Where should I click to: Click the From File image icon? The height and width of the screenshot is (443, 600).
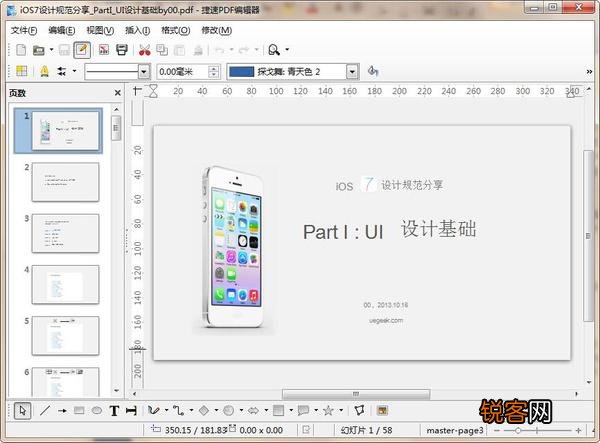pos(382,411)
